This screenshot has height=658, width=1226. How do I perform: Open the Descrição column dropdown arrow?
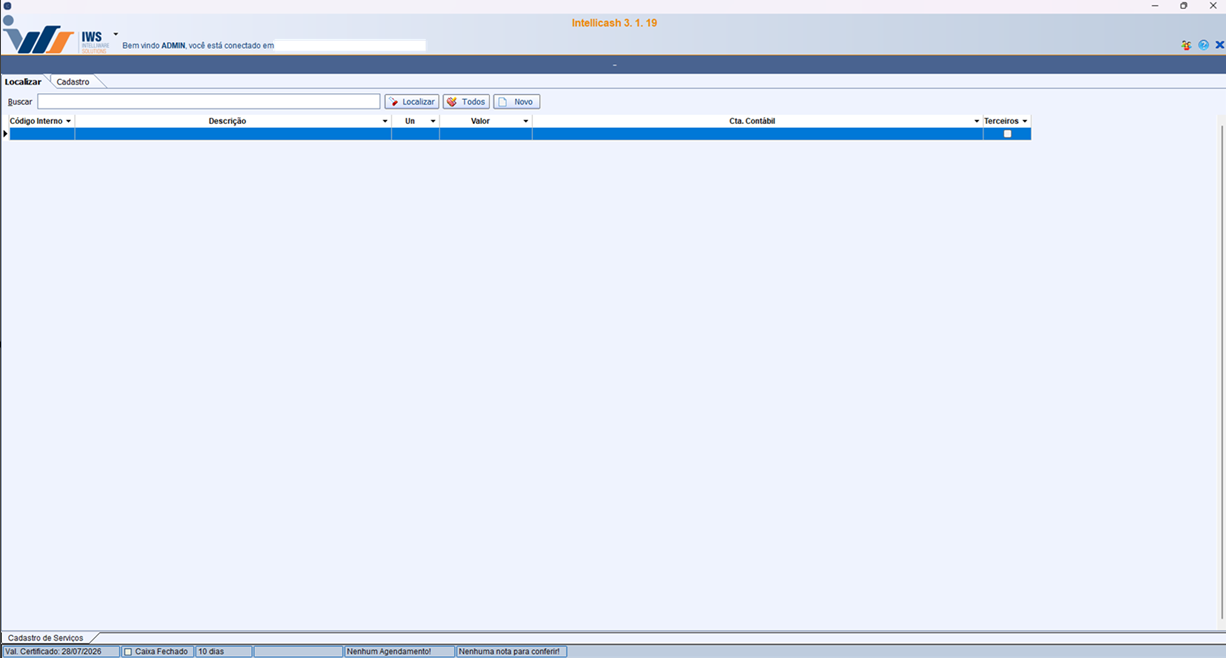(385, 121)
